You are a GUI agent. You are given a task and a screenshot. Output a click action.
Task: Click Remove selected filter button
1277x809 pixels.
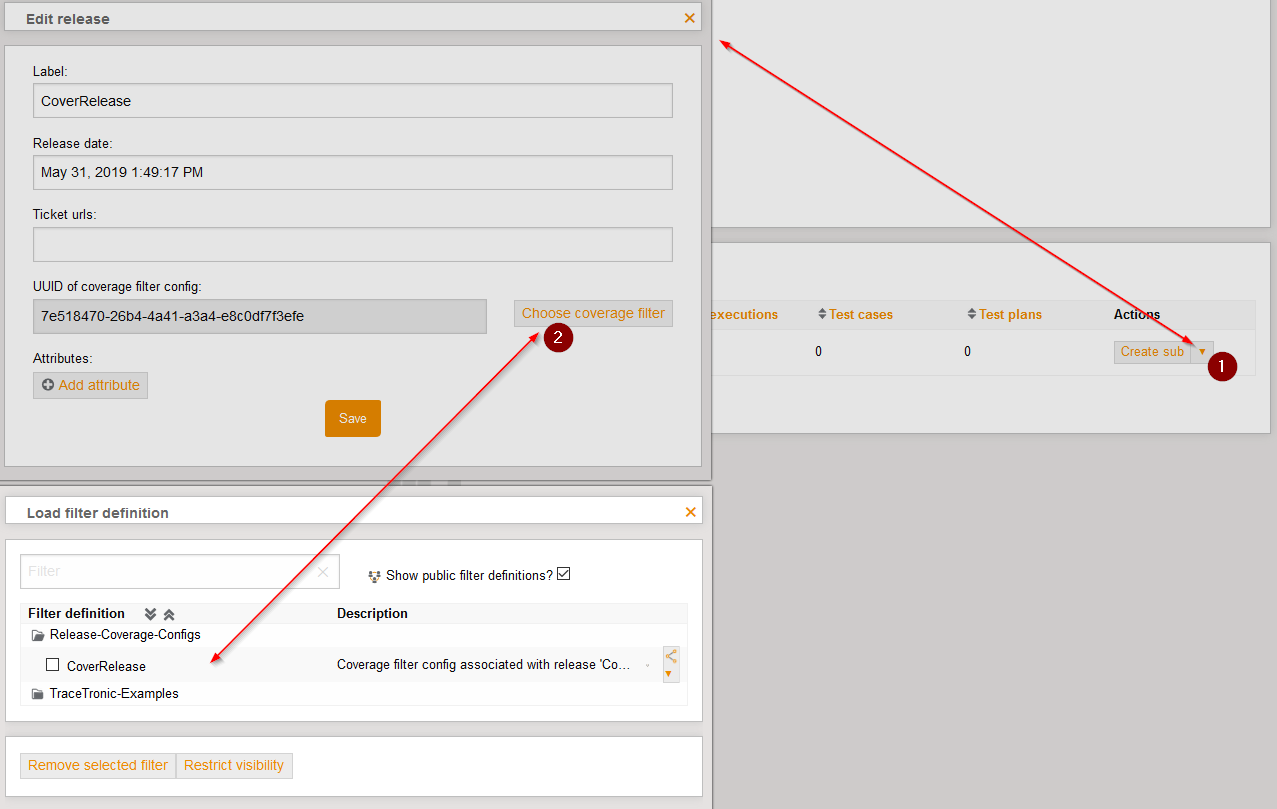click(98, 765)
